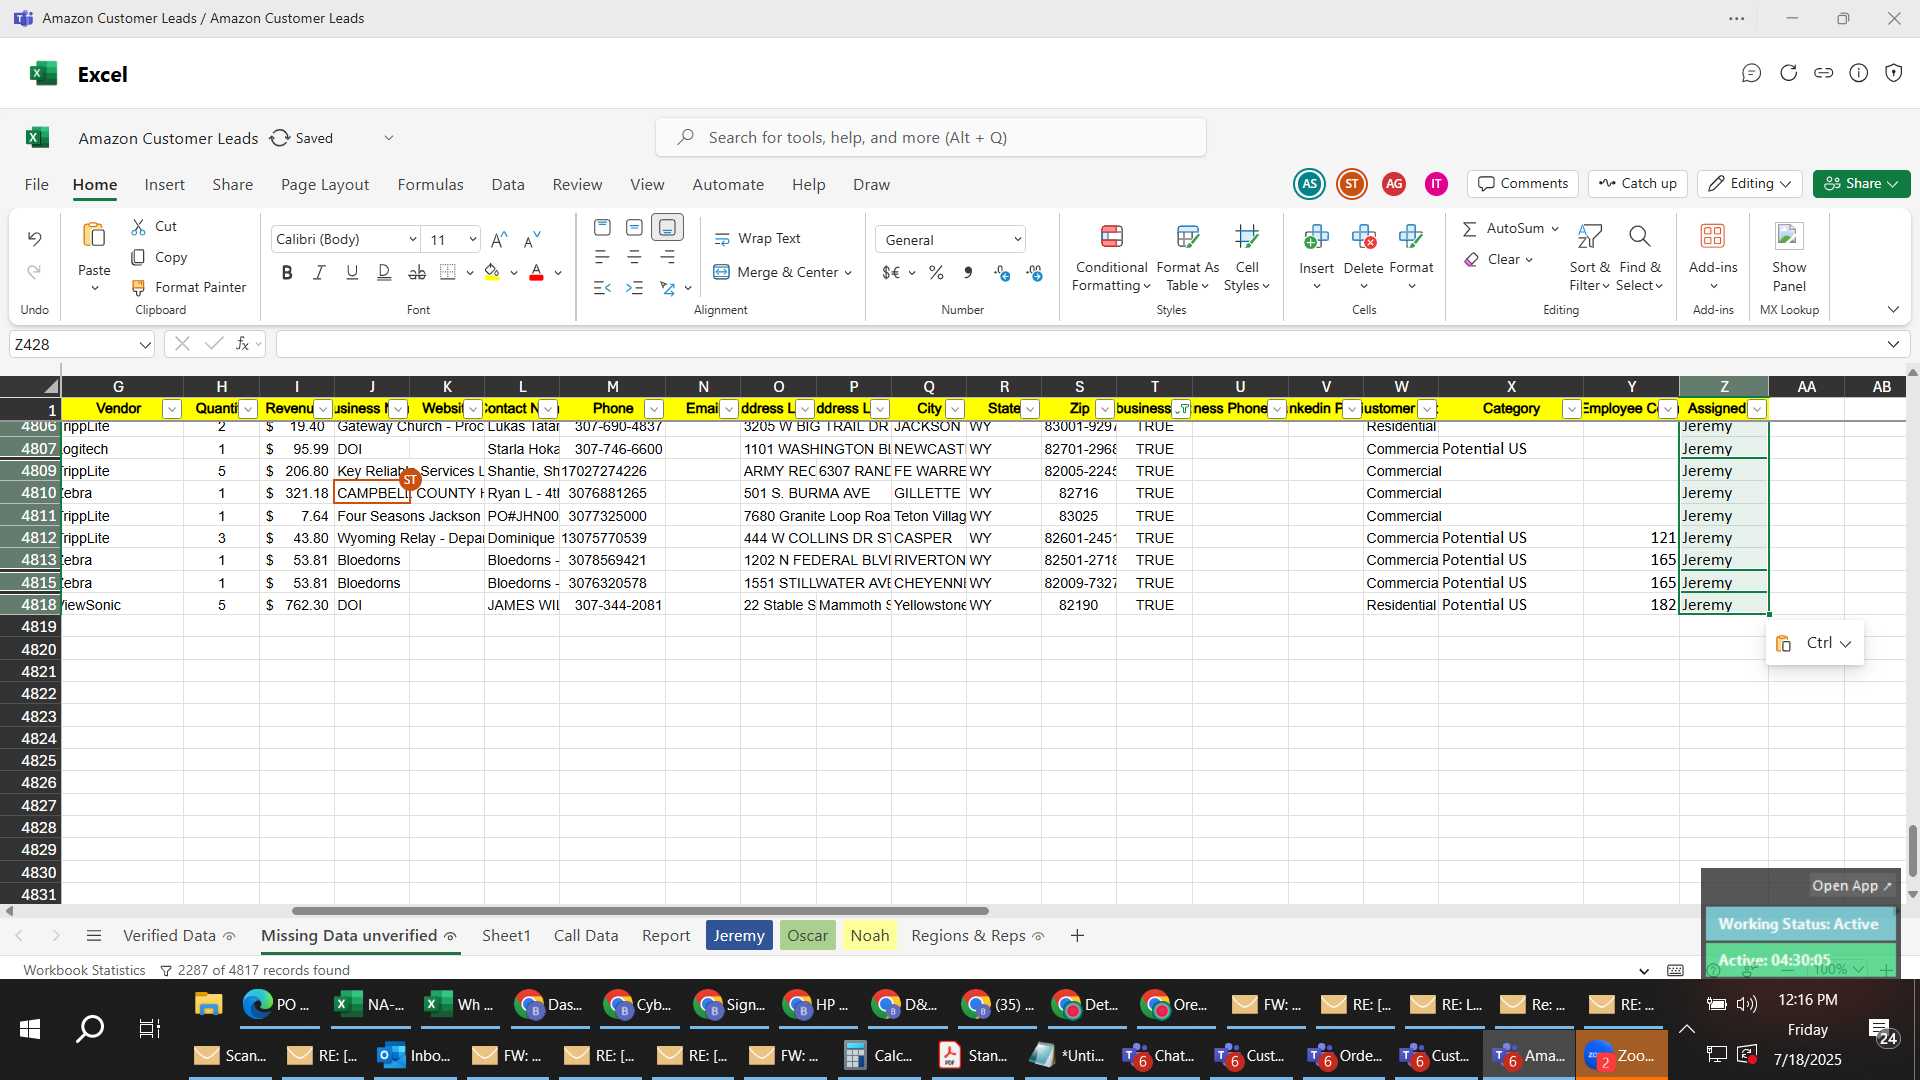Open the Name Box dropdown
The width and height of the screenshot is (1920, 1080).
coord(145,345)
